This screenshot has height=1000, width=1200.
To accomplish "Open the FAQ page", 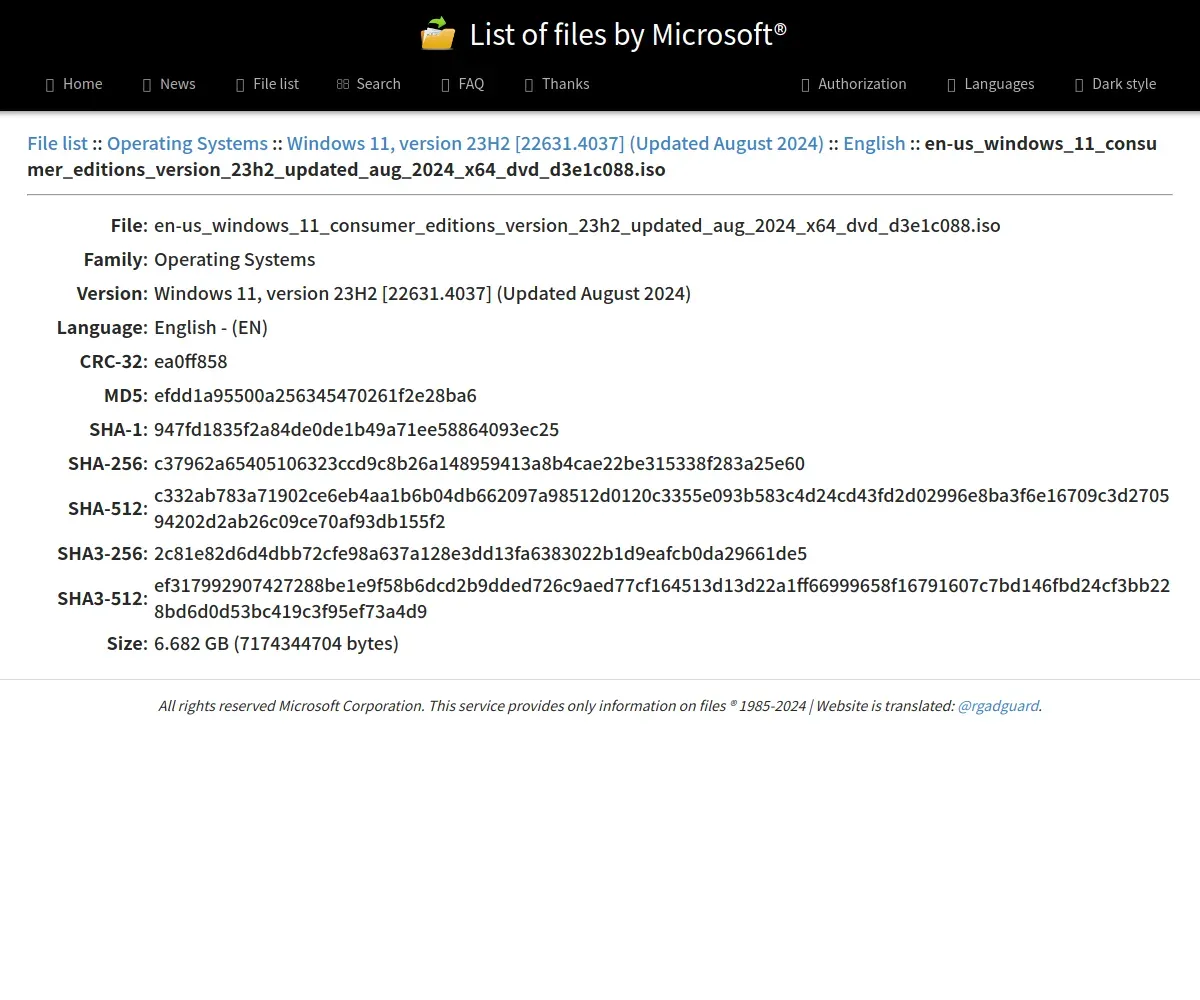I will pos(463,84).
